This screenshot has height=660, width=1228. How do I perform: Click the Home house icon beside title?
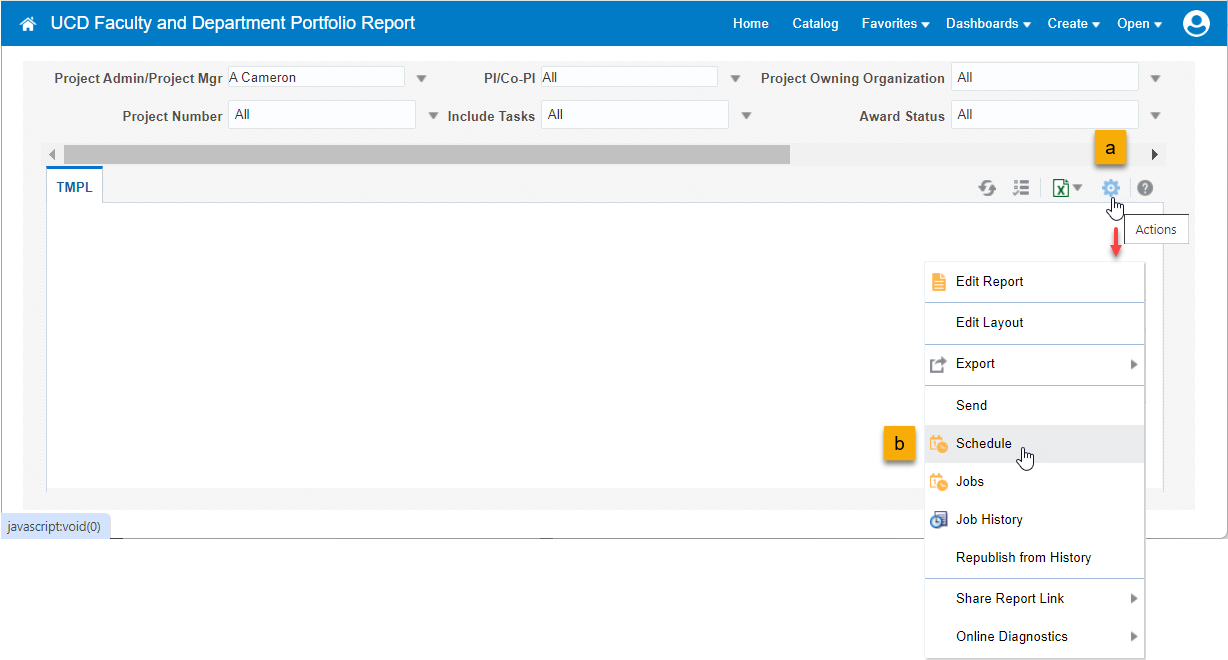28,24
